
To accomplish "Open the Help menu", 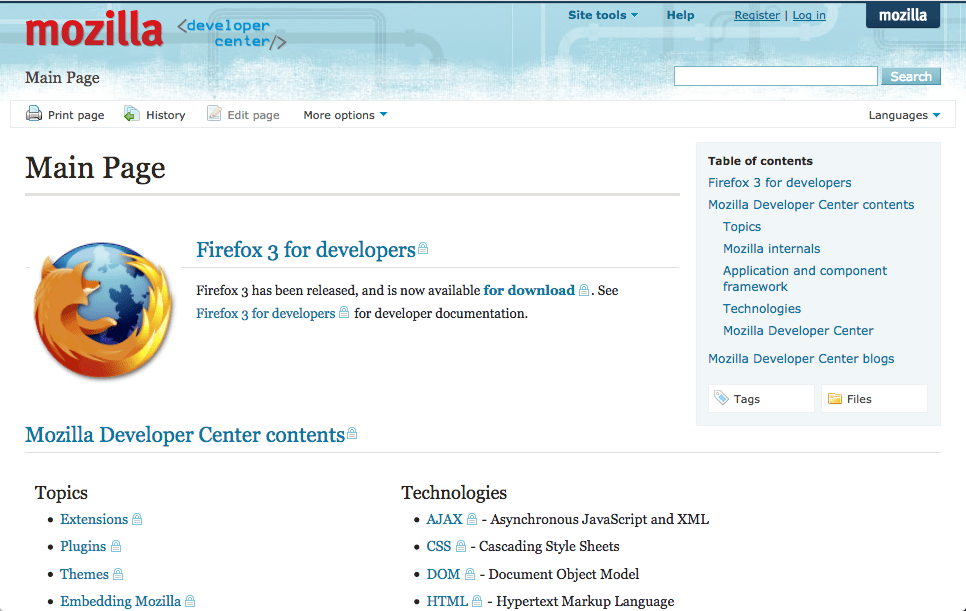I will [680, 15].
